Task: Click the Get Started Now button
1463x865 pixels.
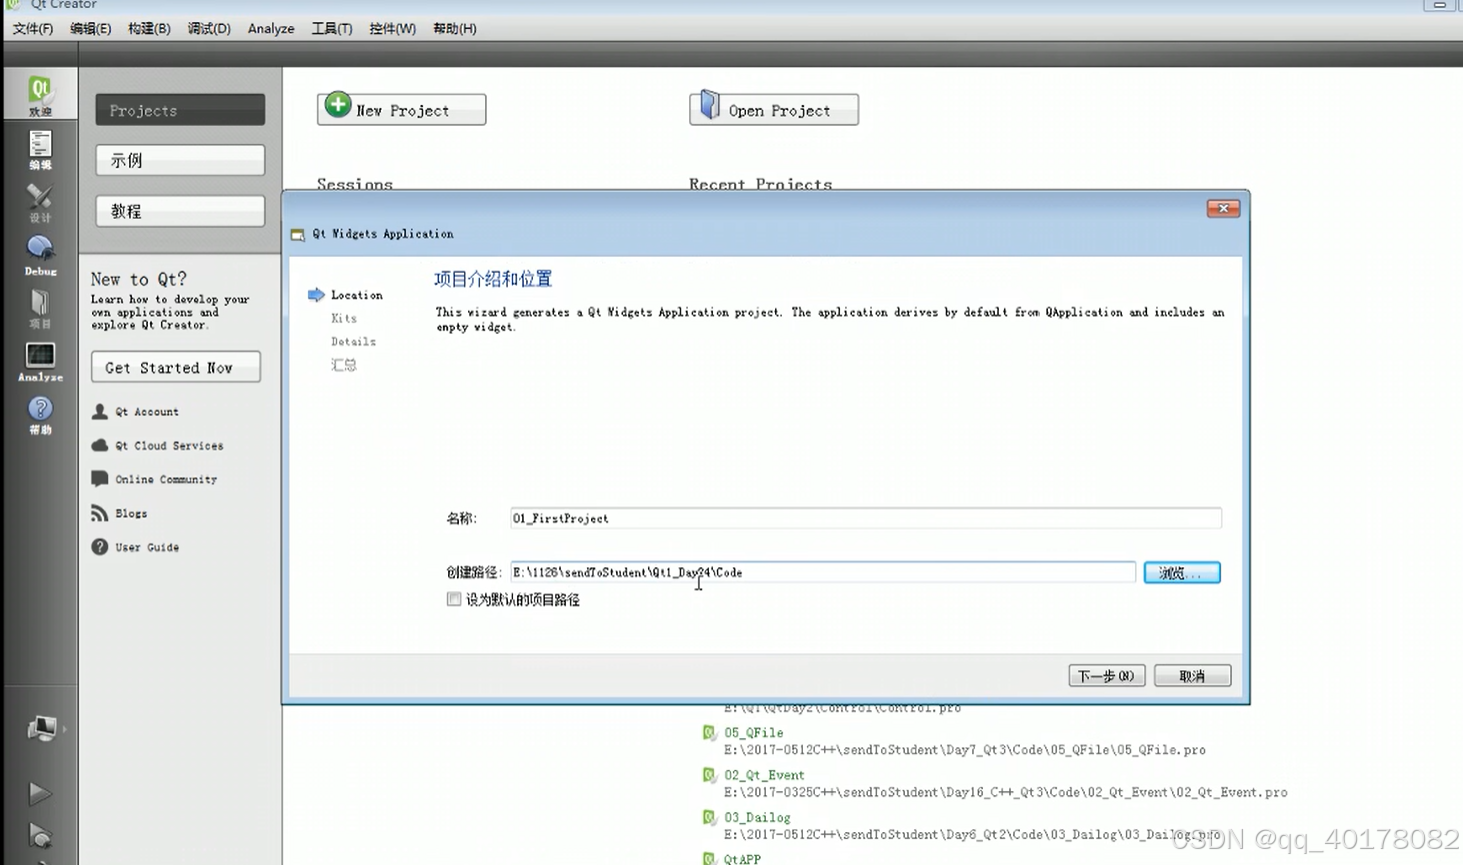Action: [x=176, y=367]
